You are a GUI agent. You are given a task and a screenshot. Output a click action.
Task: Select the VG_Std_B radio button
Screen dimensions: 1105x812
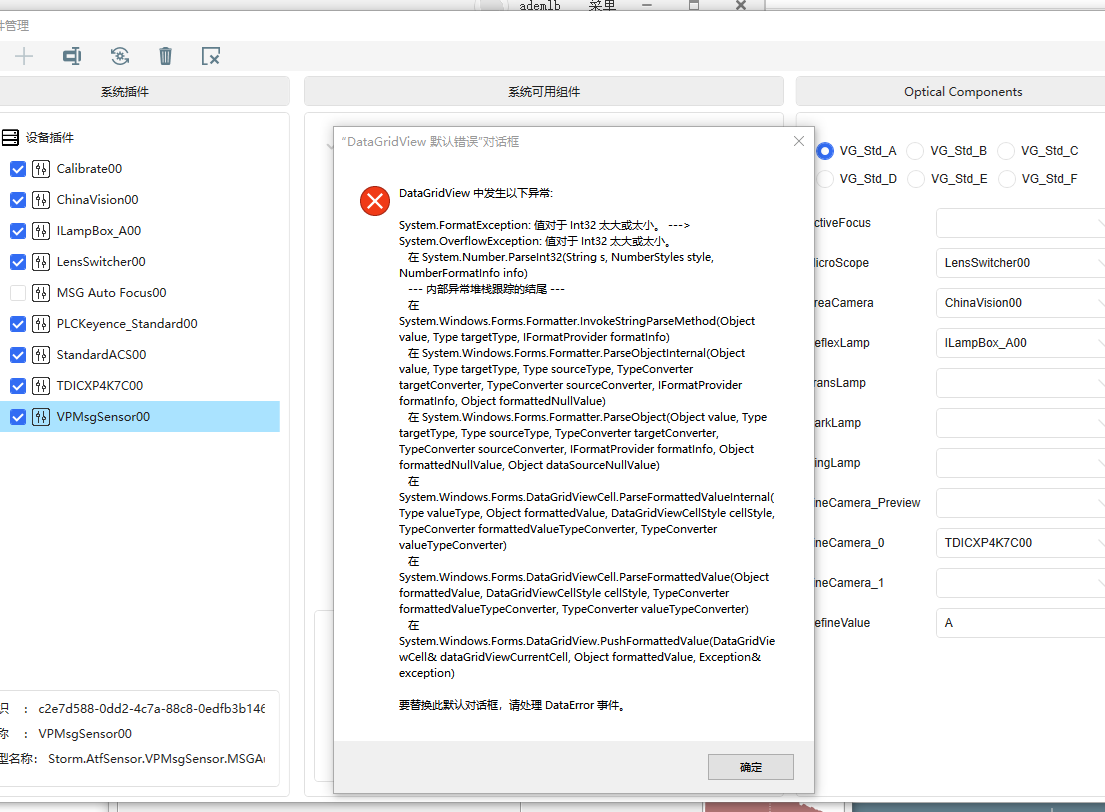click(x=915, y=151)
